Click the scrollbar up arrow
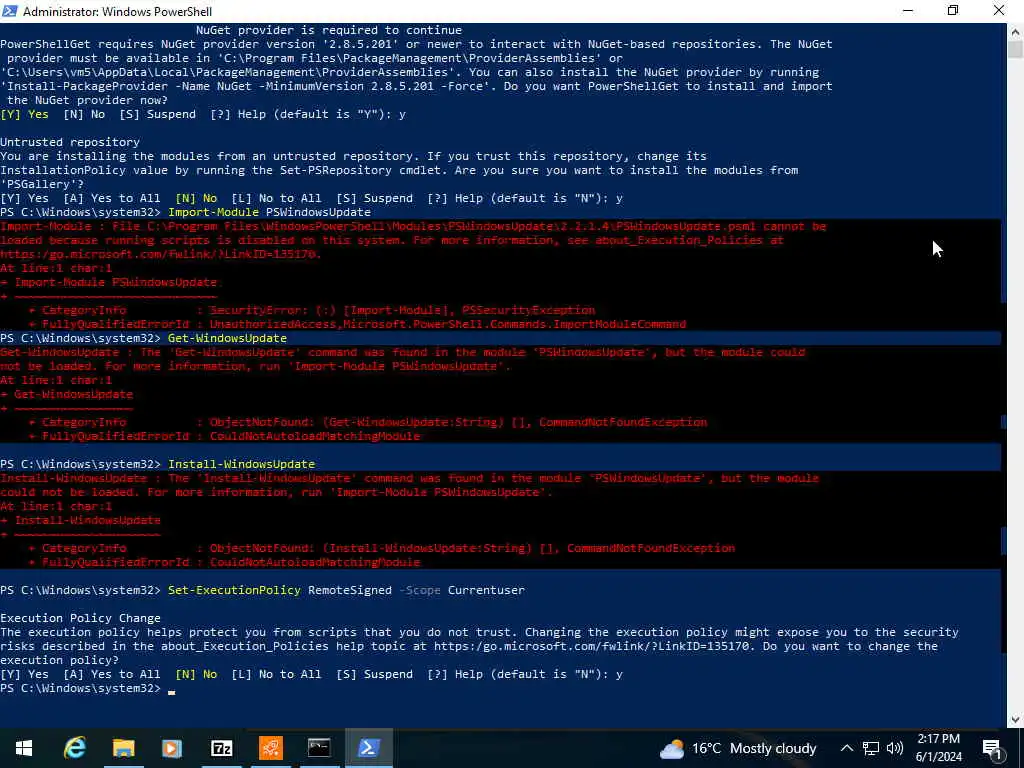This screenshot has height=768, width=1024. click(x=1015, y=31)
